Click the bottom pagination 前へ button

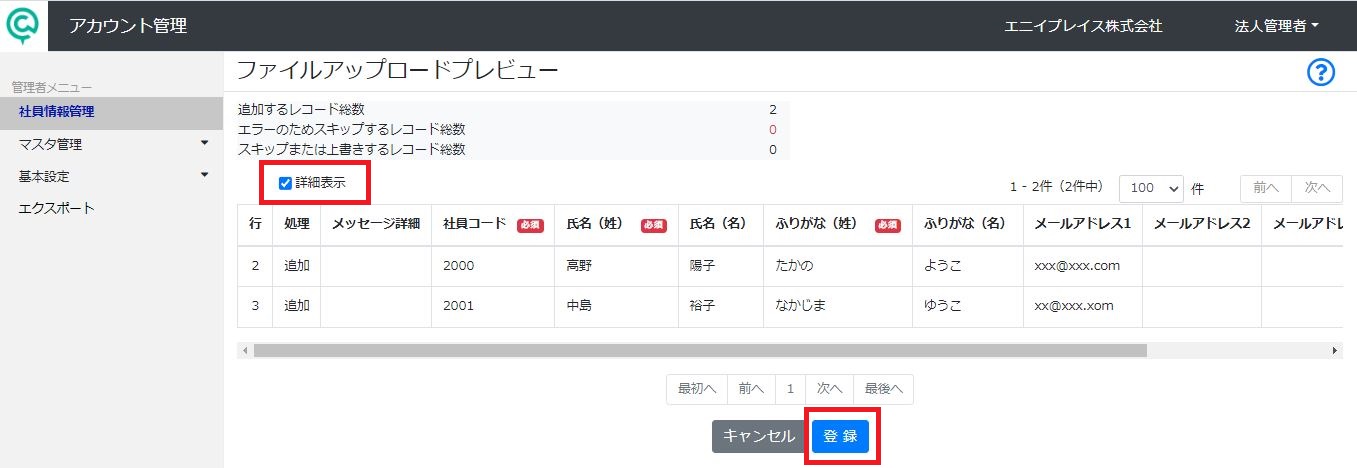[751, 389]
